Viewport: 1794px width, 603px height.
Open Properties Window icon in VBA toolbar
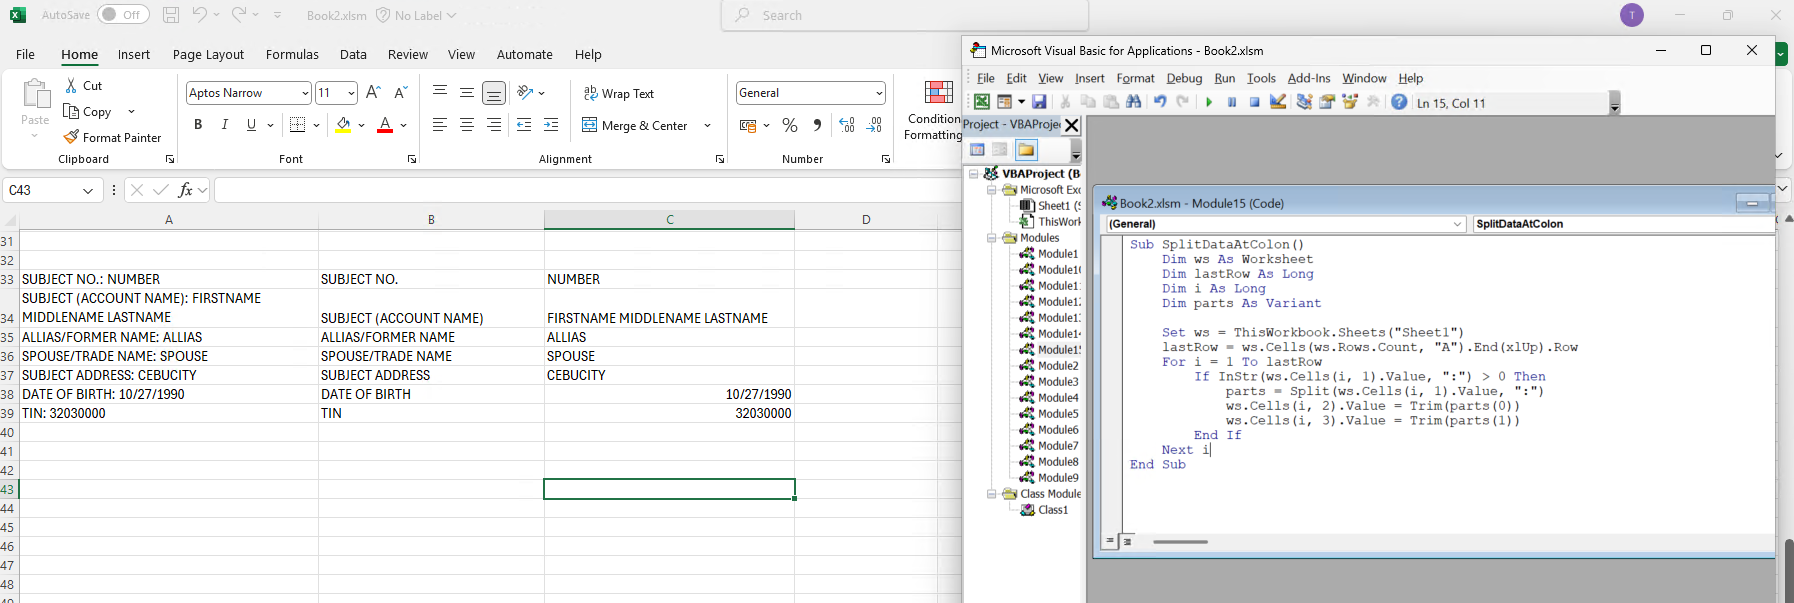click(1327, 102)
